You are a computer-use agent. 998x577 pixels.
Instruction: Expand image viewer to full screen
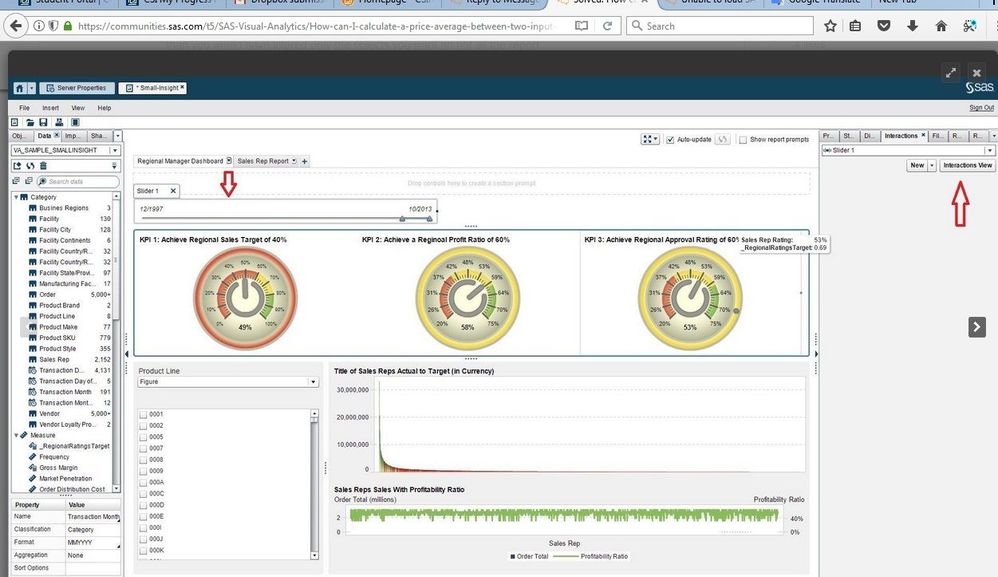pos(951,73)
